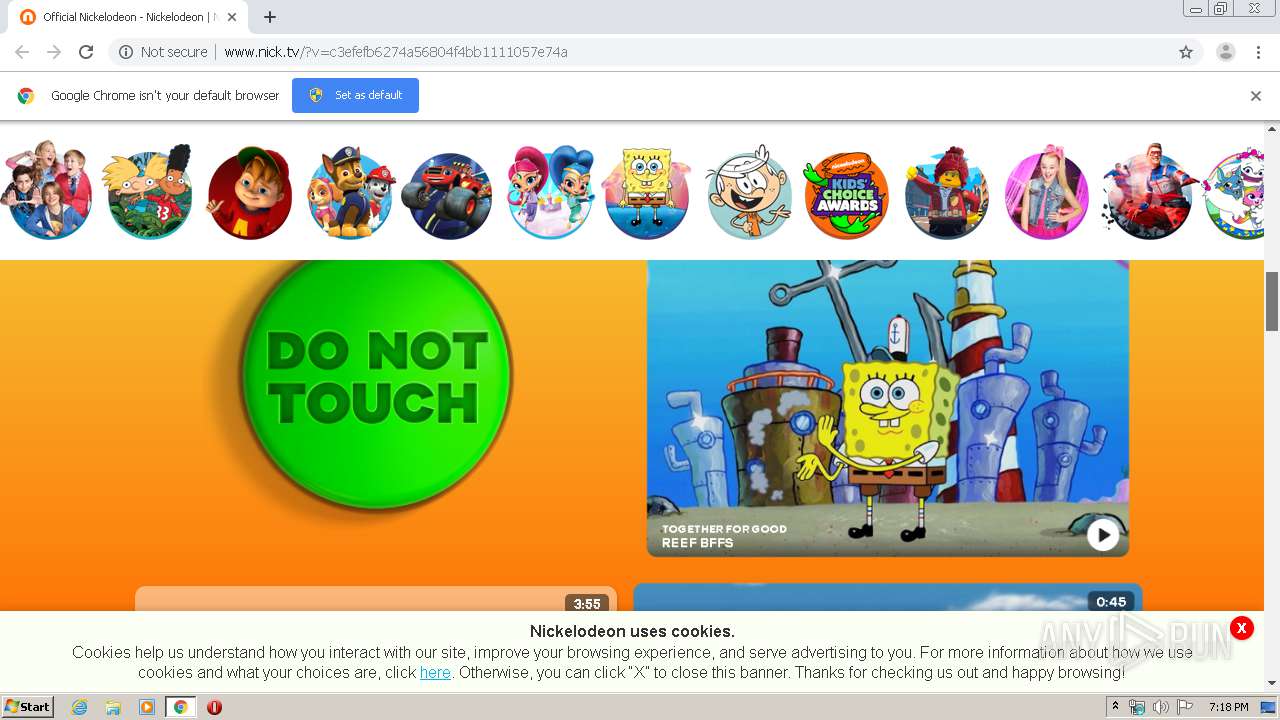Open the SpongeBob SquarePants show icon
Viewport: 1280px width, 720px height.
648,193
